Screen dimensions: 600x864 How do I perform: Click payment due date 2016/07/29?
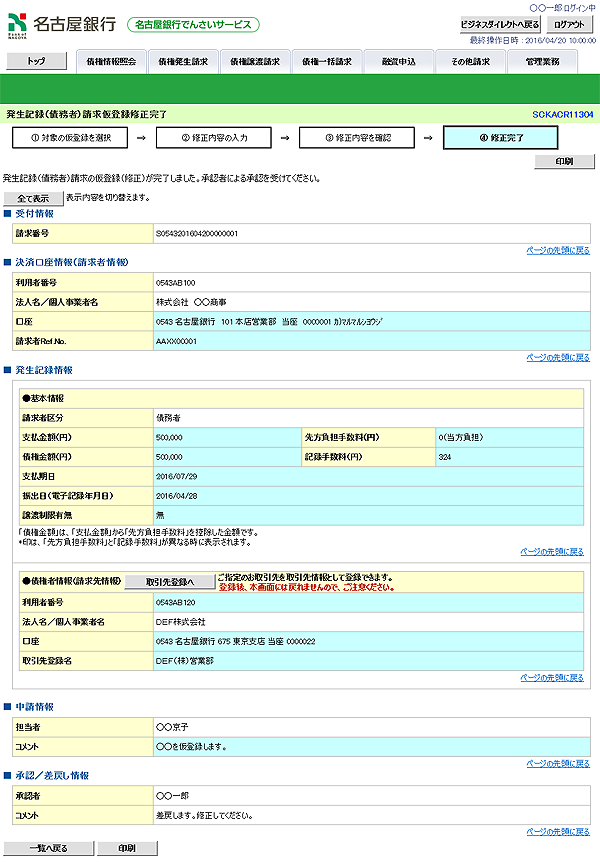(x=176, y=477)
